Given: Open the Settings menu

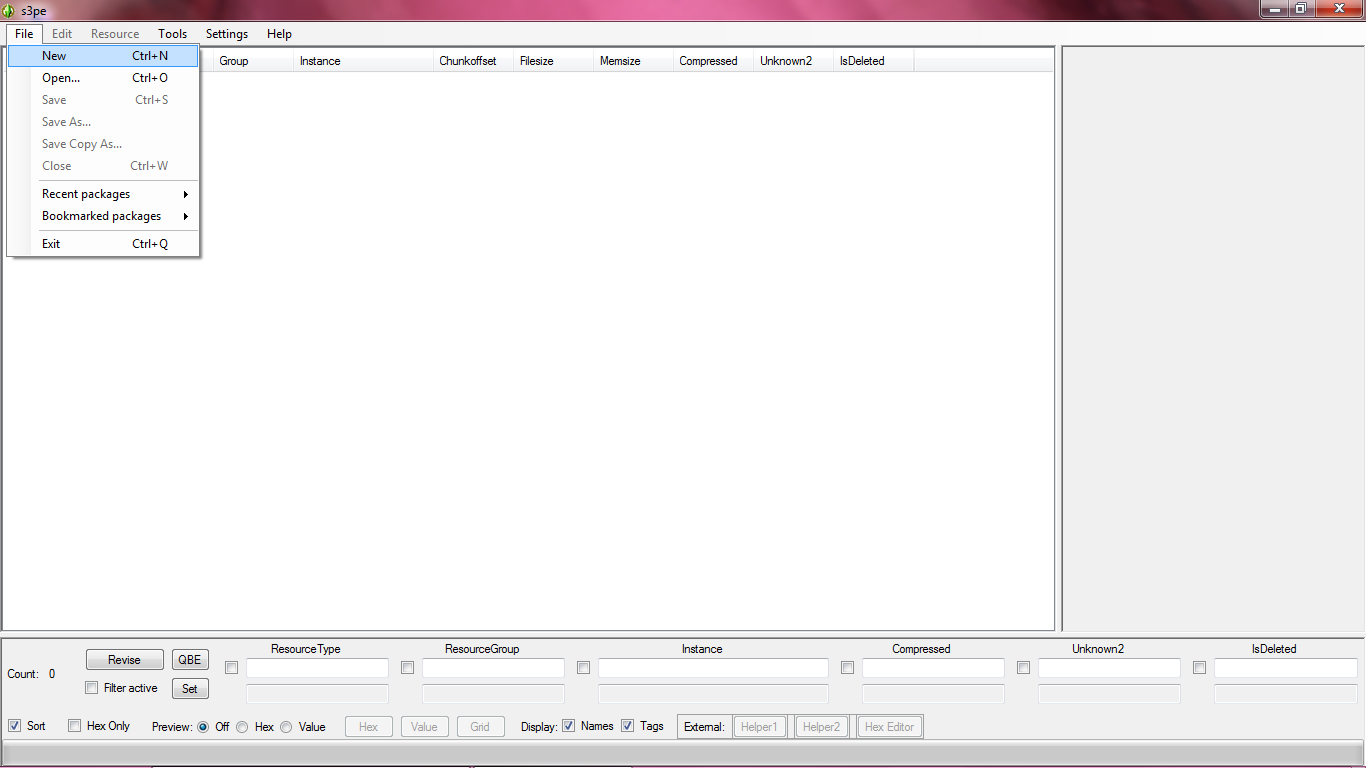Looking at the screenshot, I should coord(226,33).
